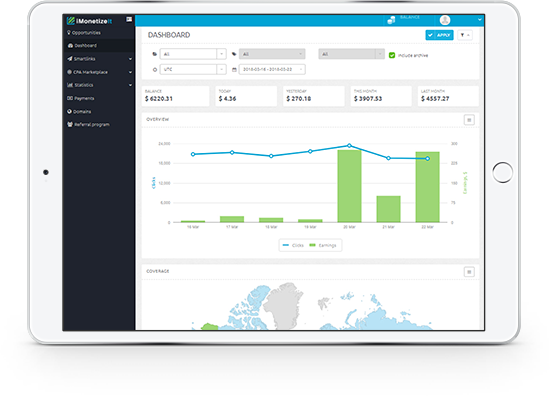
Task: Click the 21 Mar clicks data point
Action: tap(388, 158)
